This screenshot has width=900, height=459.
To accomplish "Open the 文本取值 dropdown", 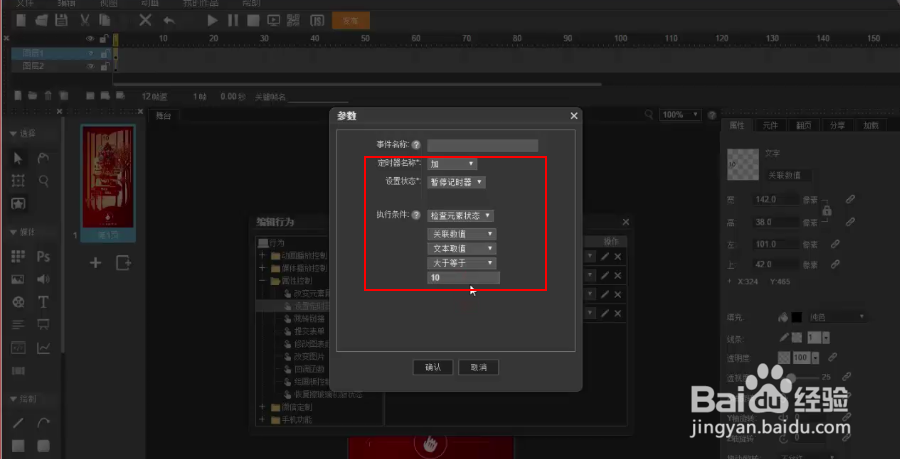I will point(462,248).
